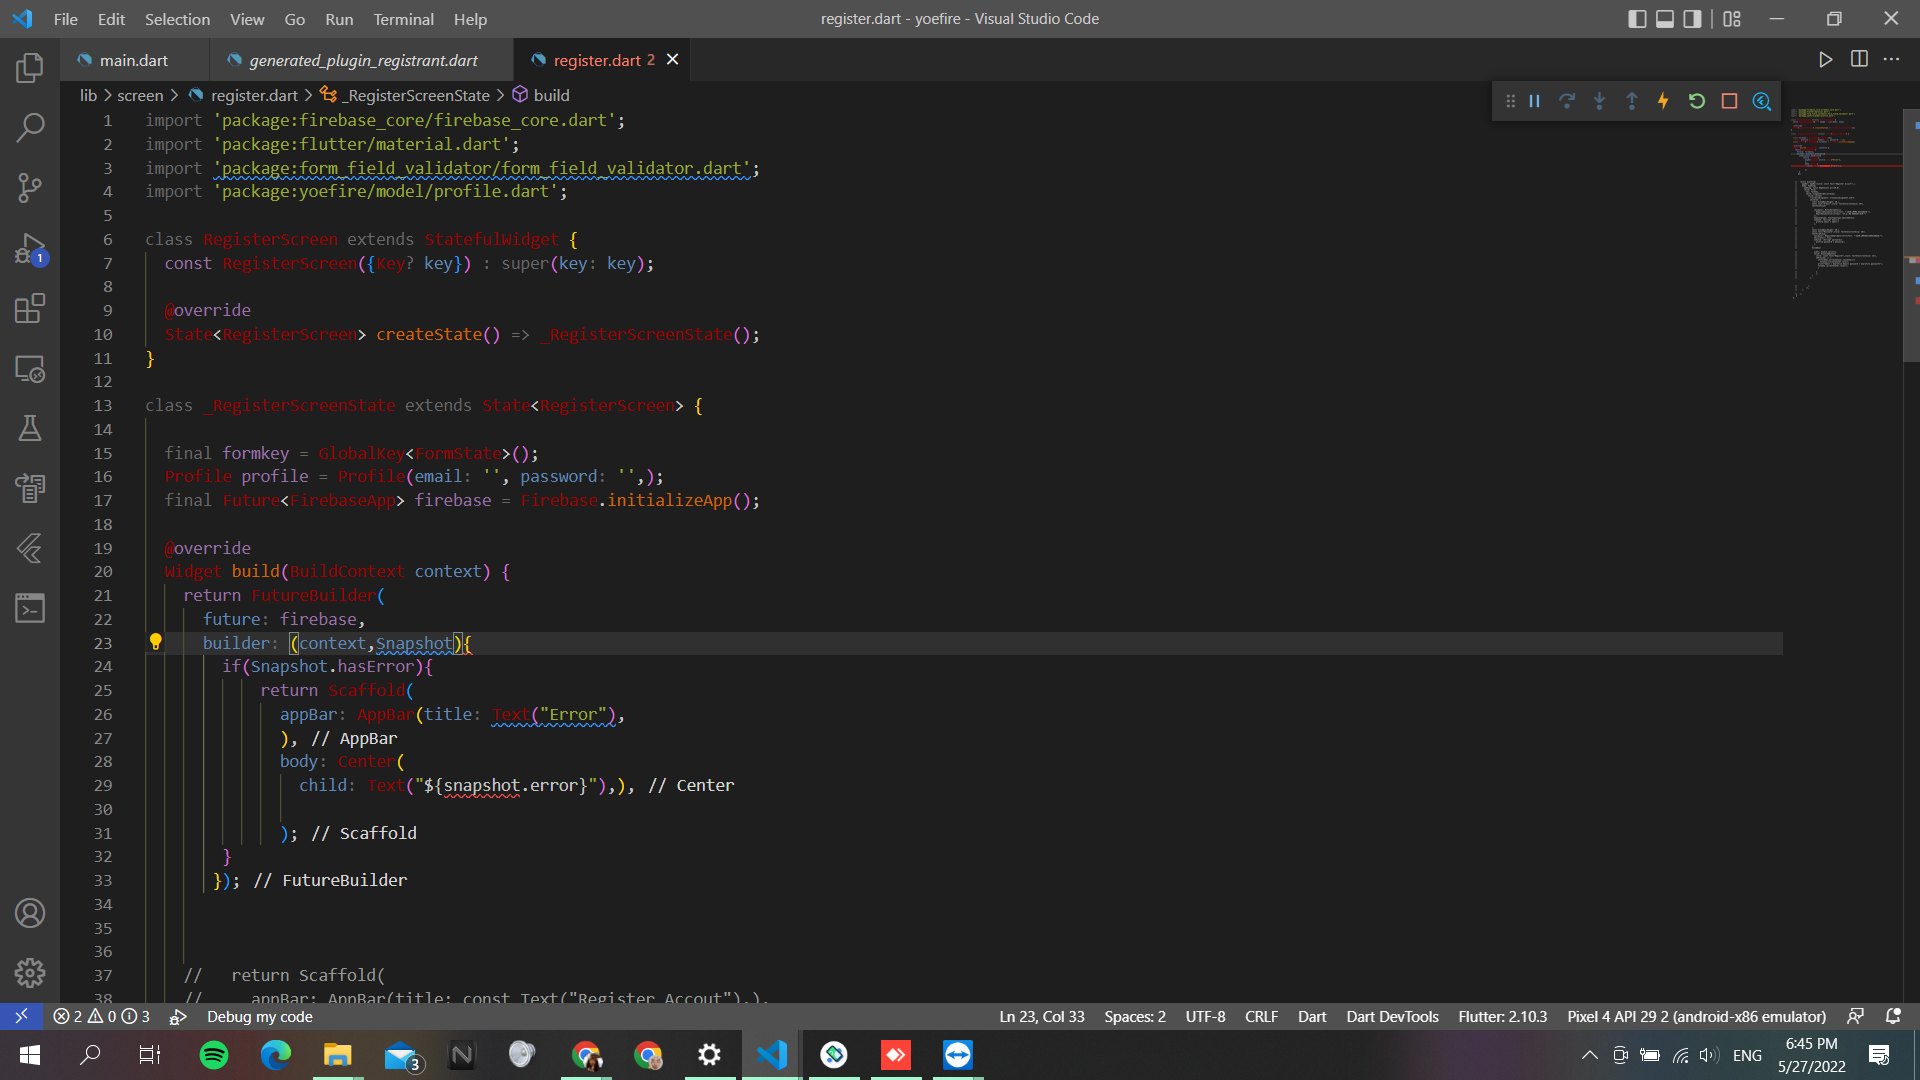1920x1080 pixels.
Task: Expand the build method breadcrumb
Action: 541,95
